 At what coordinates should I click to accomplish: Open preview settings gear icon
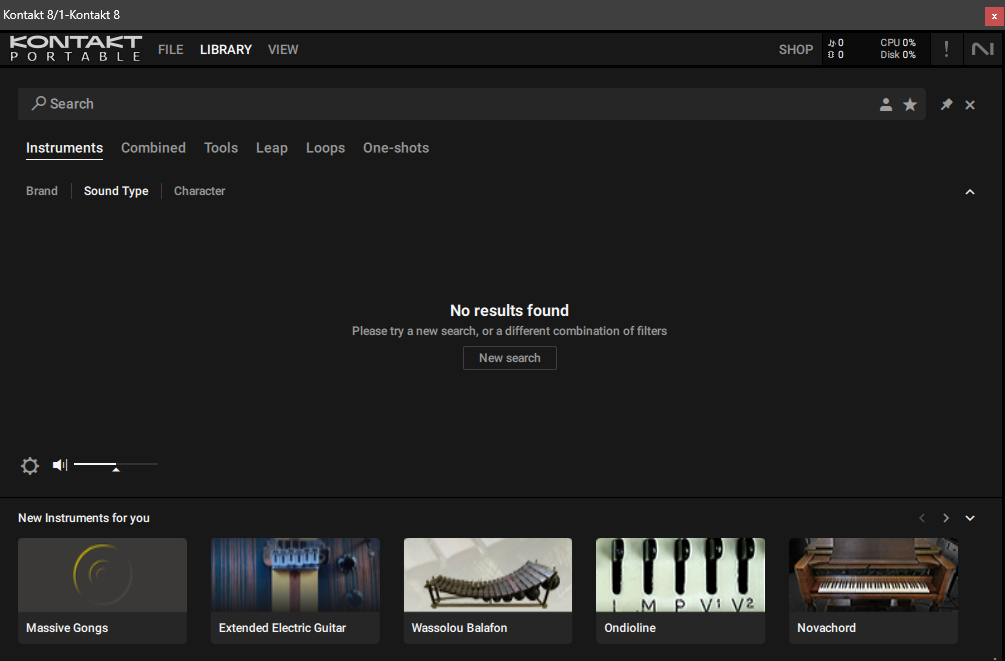coord(30,465)
